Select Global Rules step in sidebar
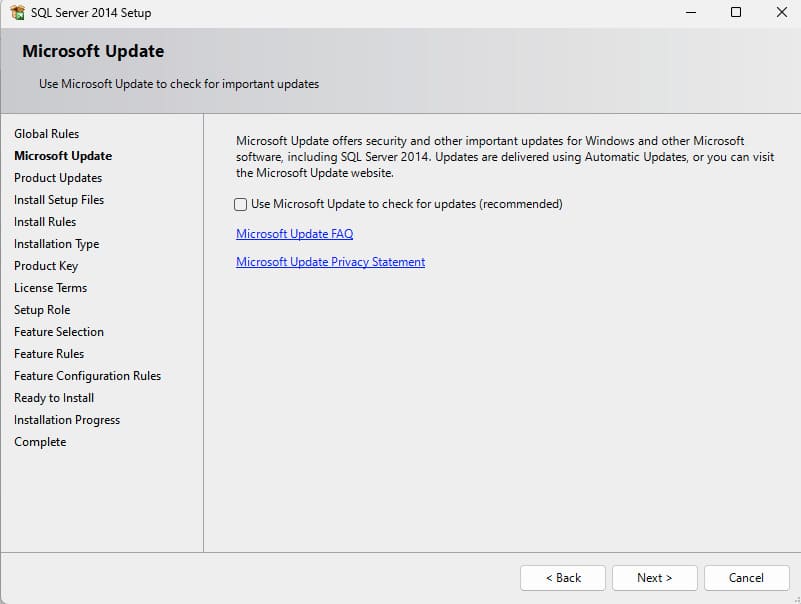This screenshot has height=604, width=801. click(x=46, y=134)
